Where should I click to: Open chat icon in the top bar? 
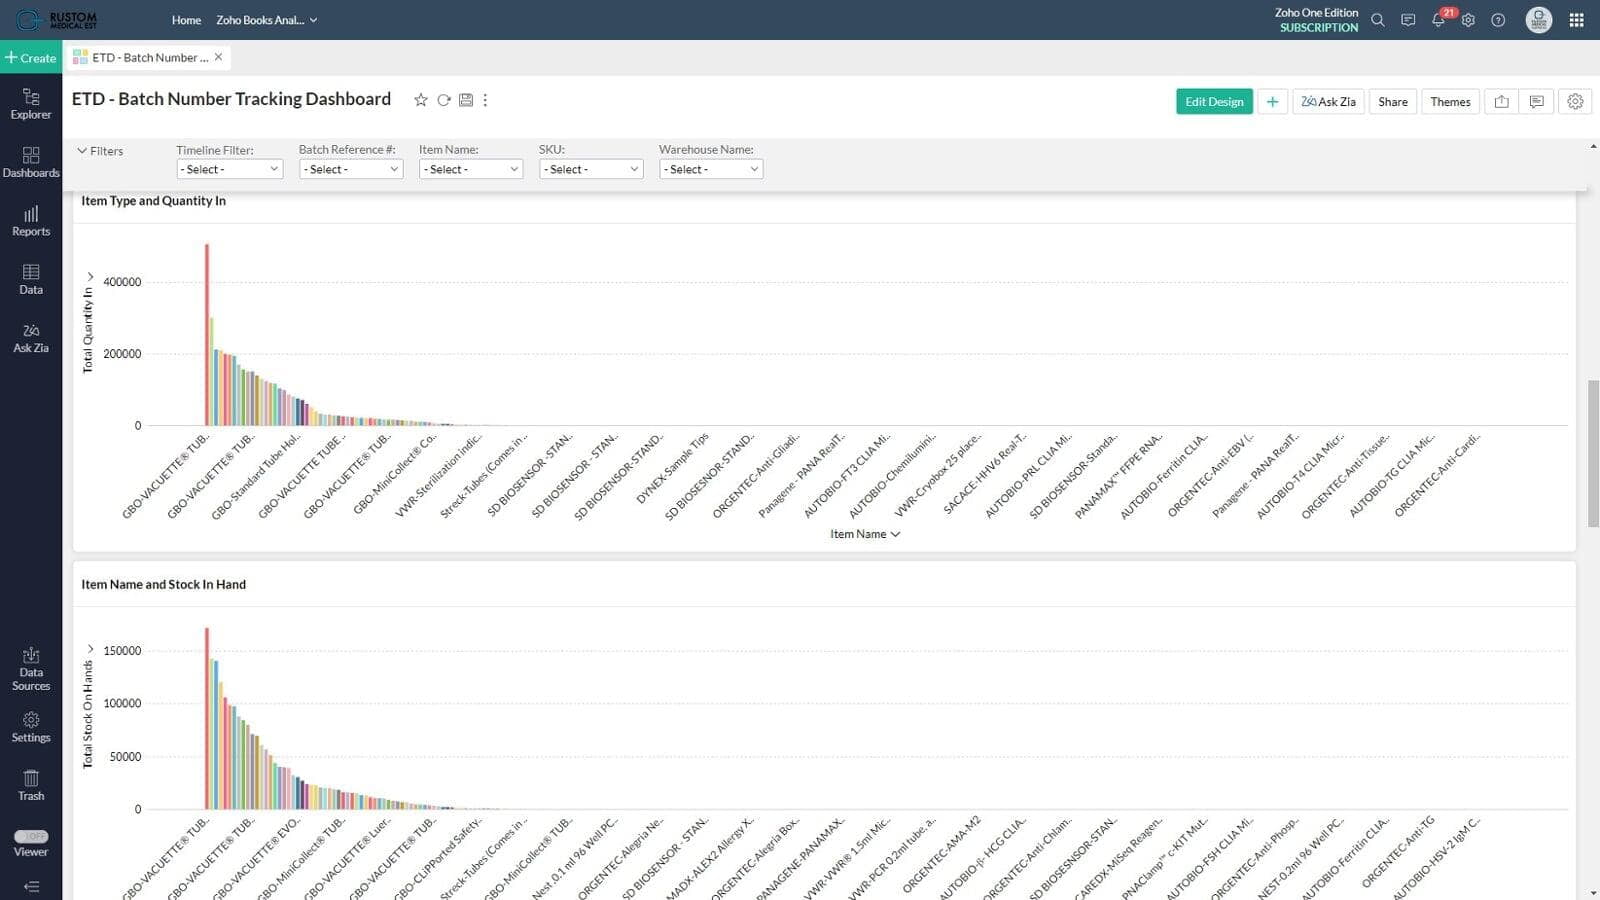pos(1408,20)
